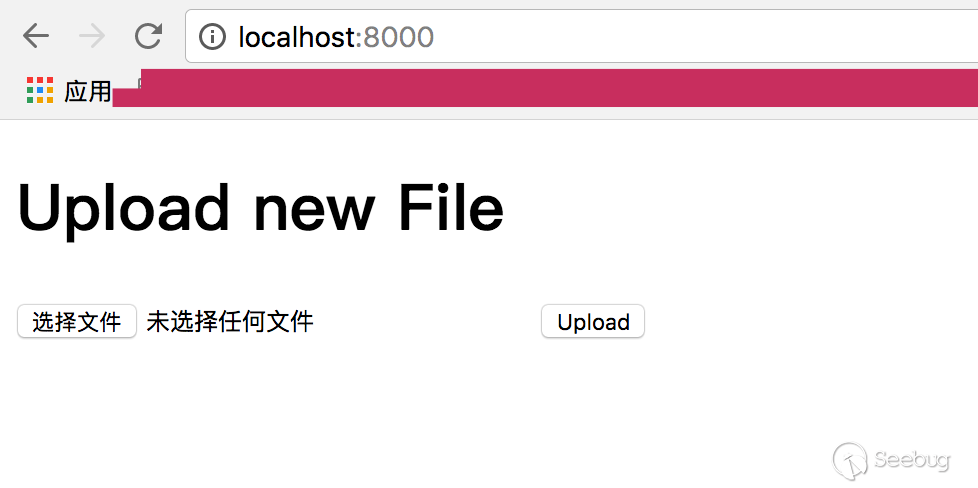Go back using the browser back arrow

[x=36, y=36]
